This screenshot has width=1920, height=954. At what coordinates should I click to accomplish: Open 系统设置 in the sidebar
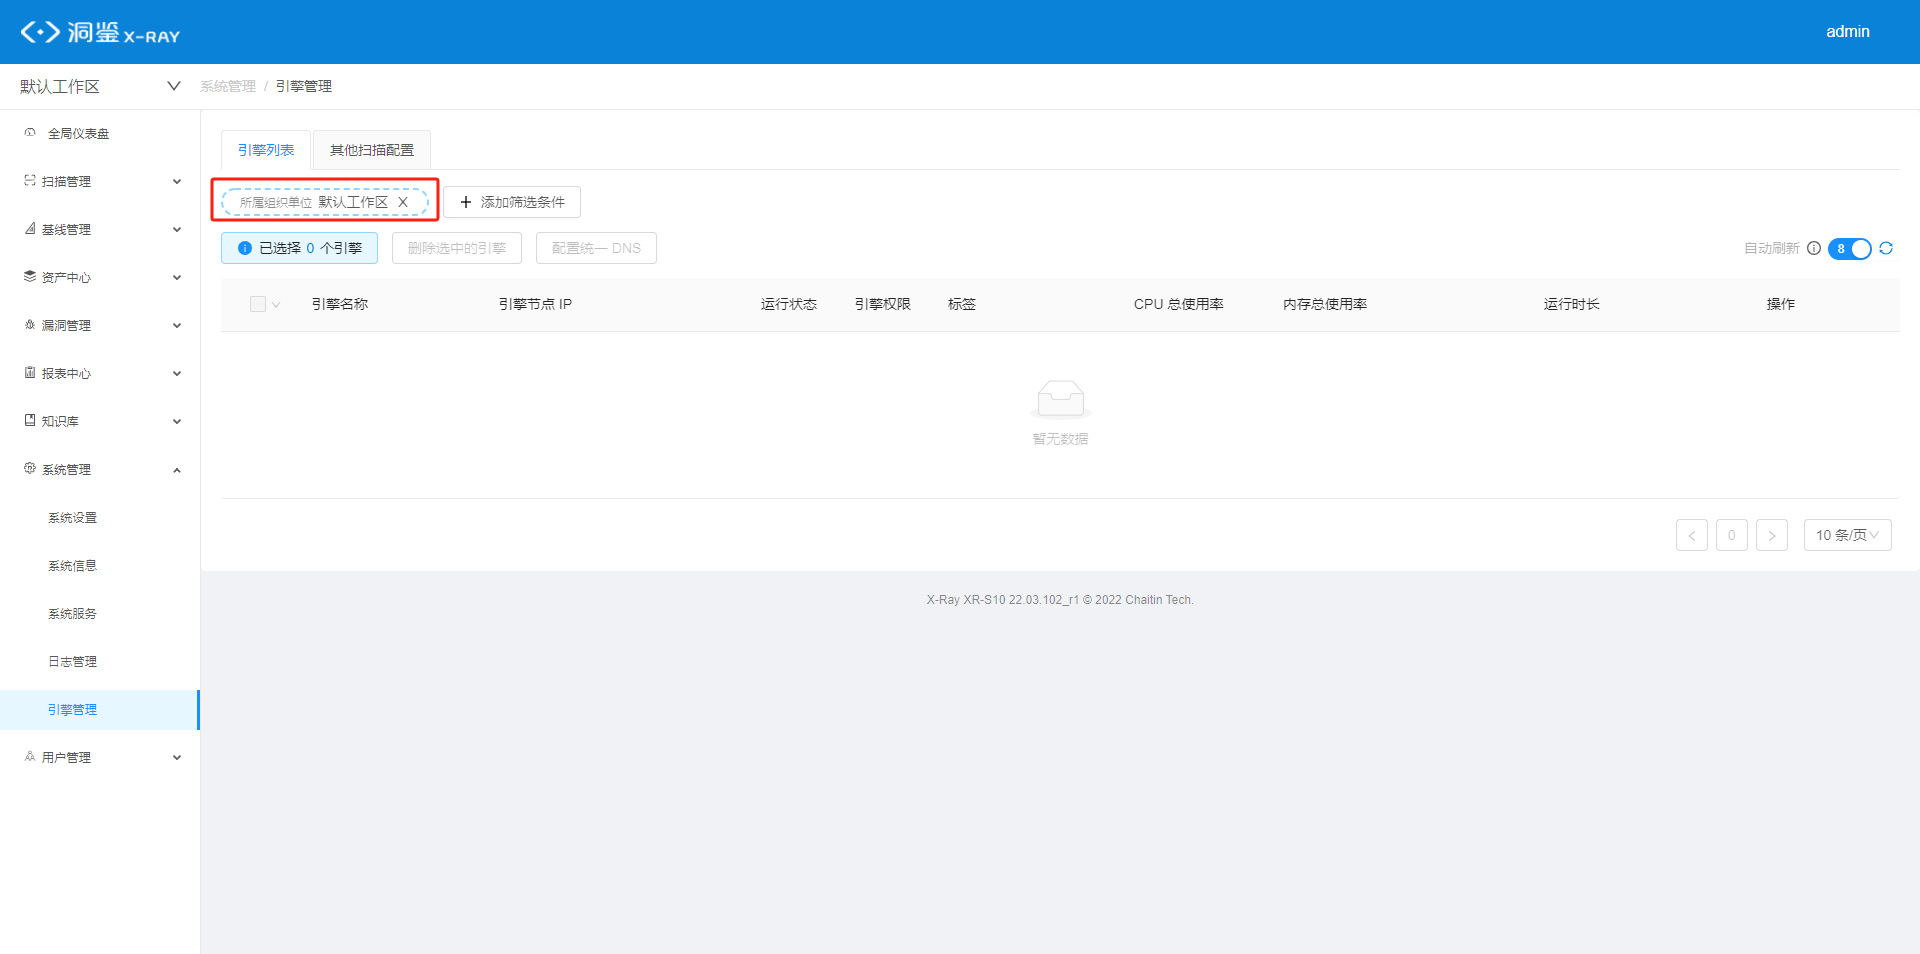[73, 518]
